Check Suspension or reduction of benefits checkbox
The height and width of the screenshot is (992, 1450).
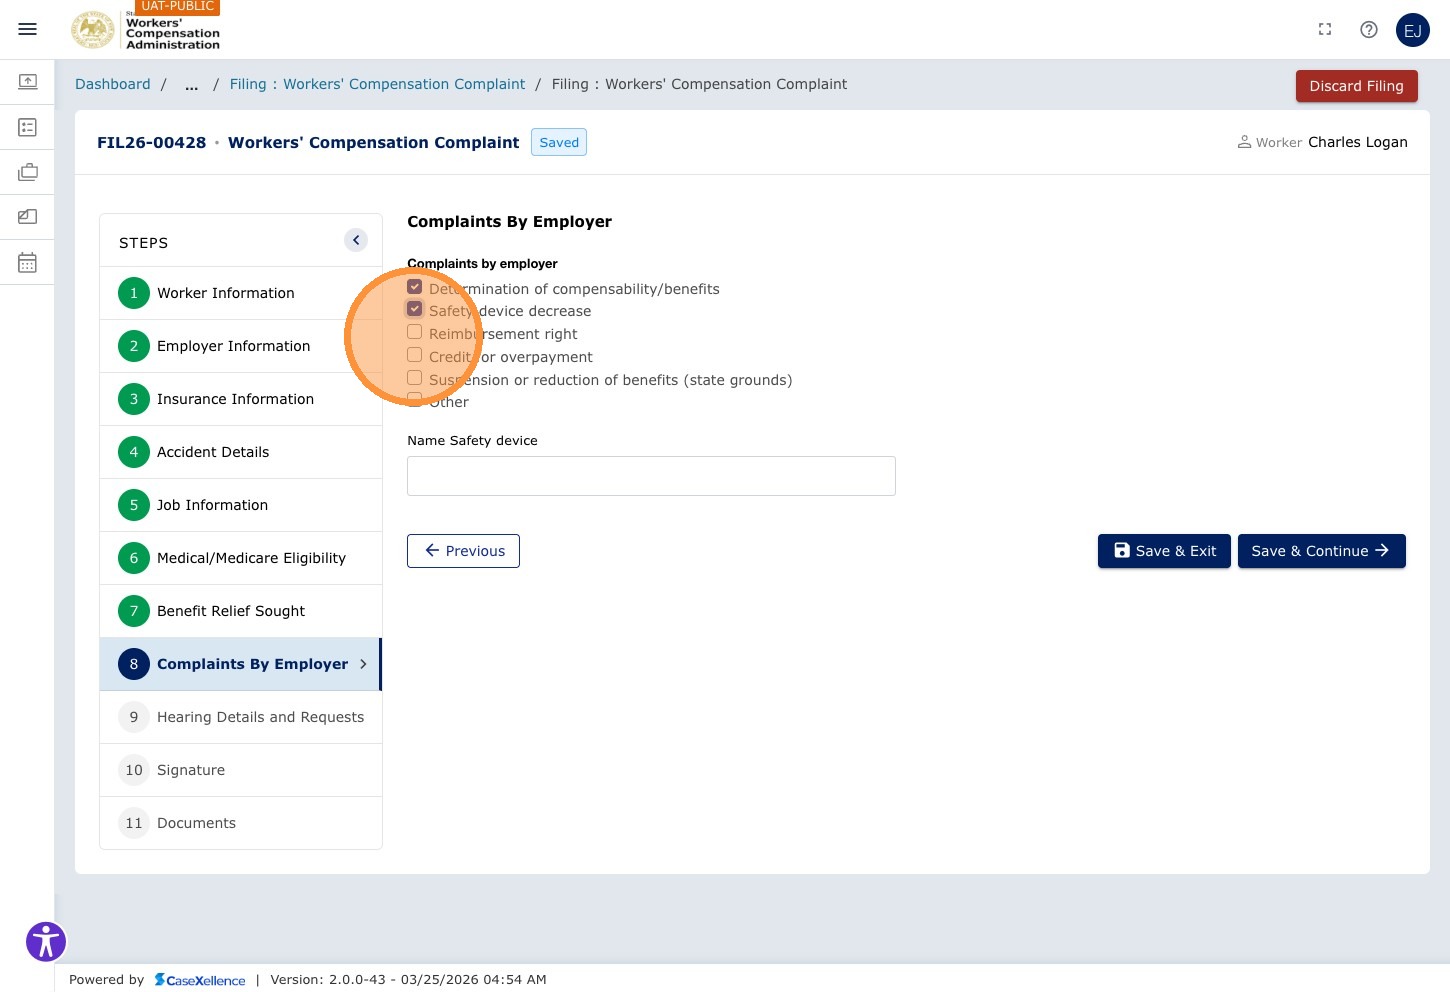tap(414, 378)
